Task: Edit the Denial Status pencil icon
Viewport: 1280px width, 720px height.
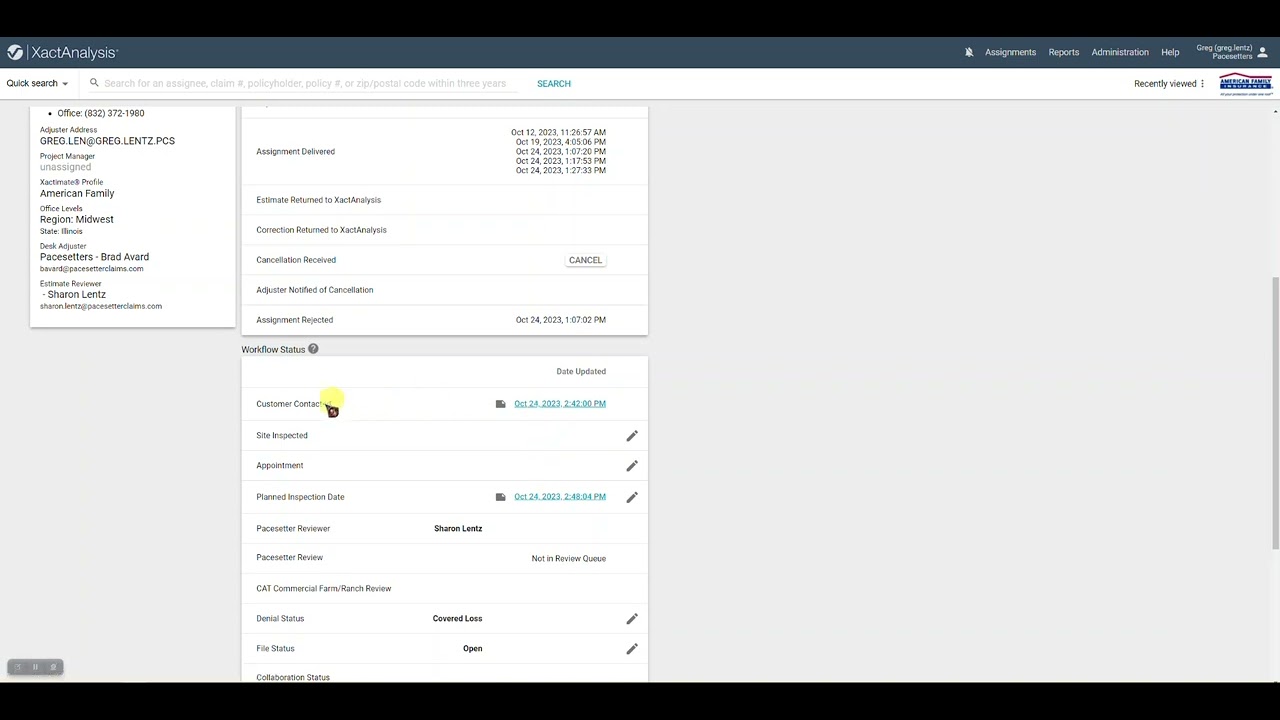Action: tap(632, 619)
